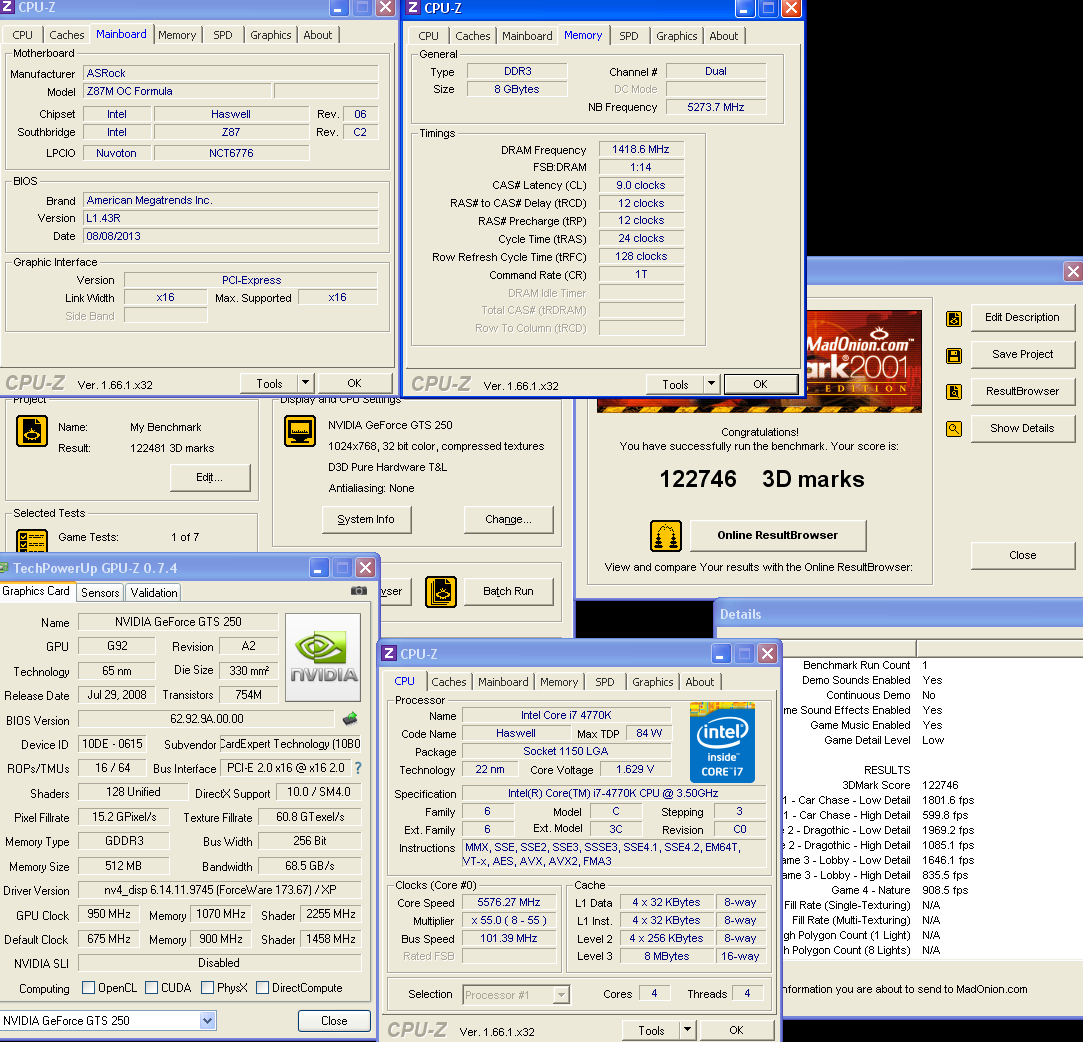Click the Bus Interface question mark in GPU-Z

pyautogui.click(x=358, y=768)
